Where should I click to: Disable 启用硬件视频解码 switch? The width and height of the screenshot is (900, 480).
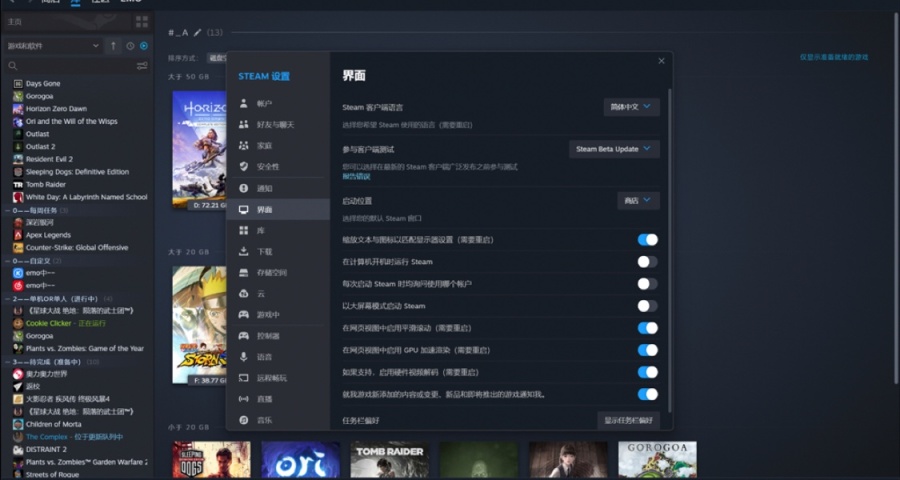point(647,372)
